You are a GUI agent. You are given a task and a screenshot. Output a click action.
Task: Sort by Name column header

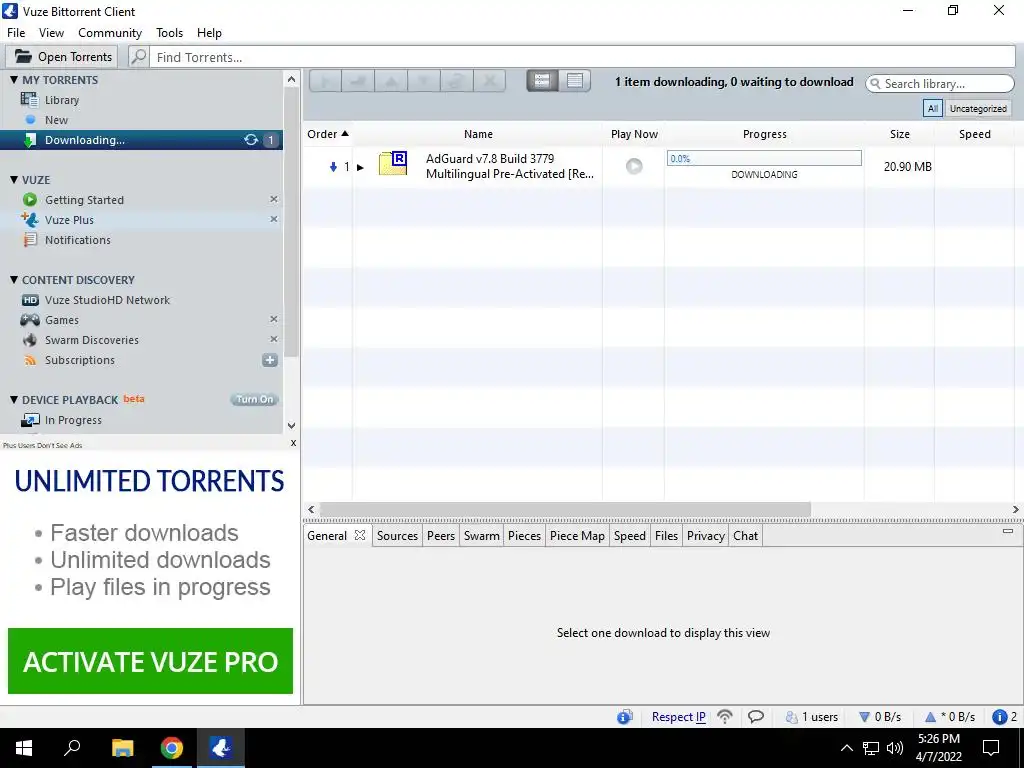click(x=478, y=134)
